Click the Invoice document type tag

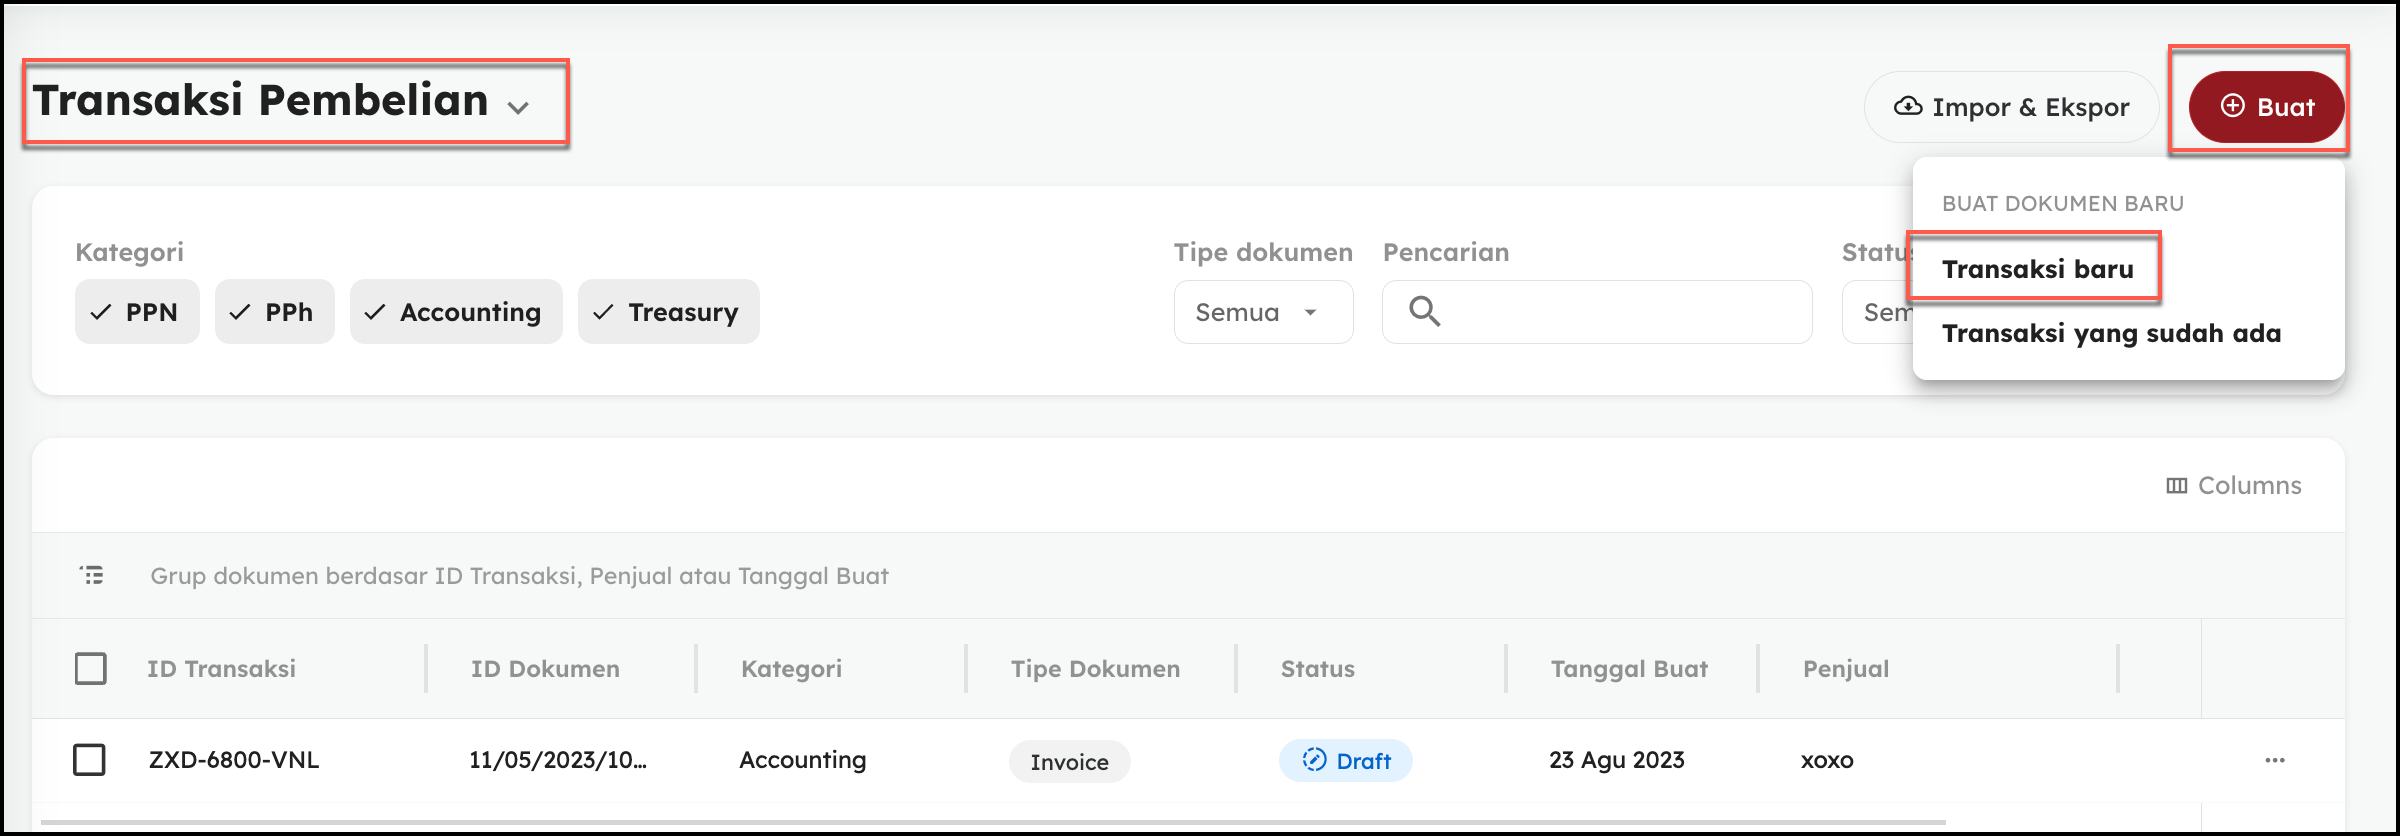tap(1069, 762)
